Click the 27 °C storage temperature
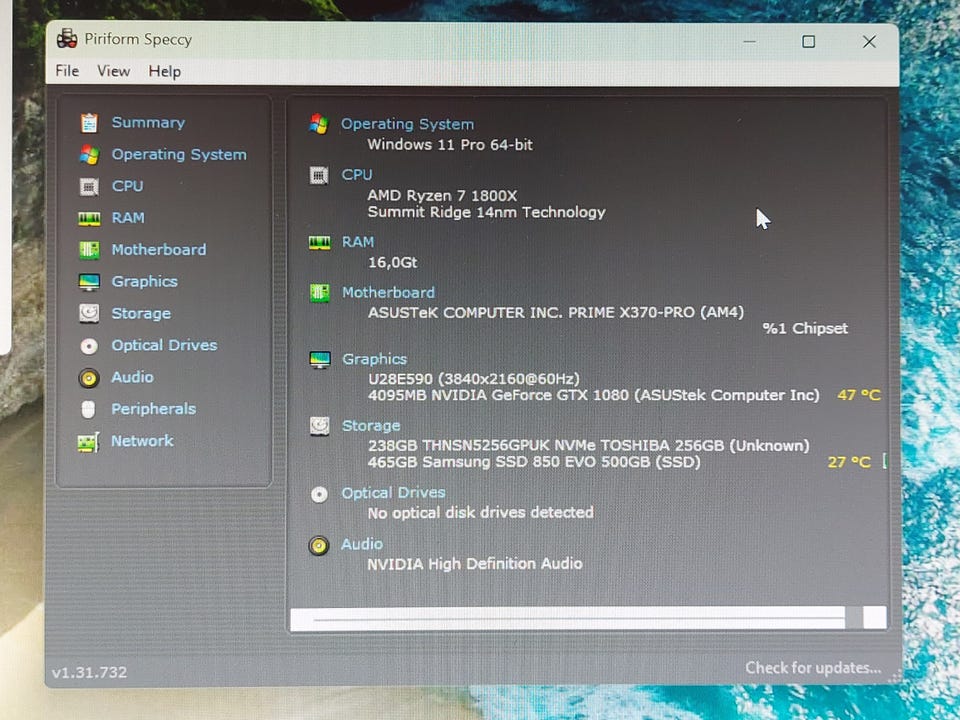Viewport: 960px width, 720px height. coord(849,462)
